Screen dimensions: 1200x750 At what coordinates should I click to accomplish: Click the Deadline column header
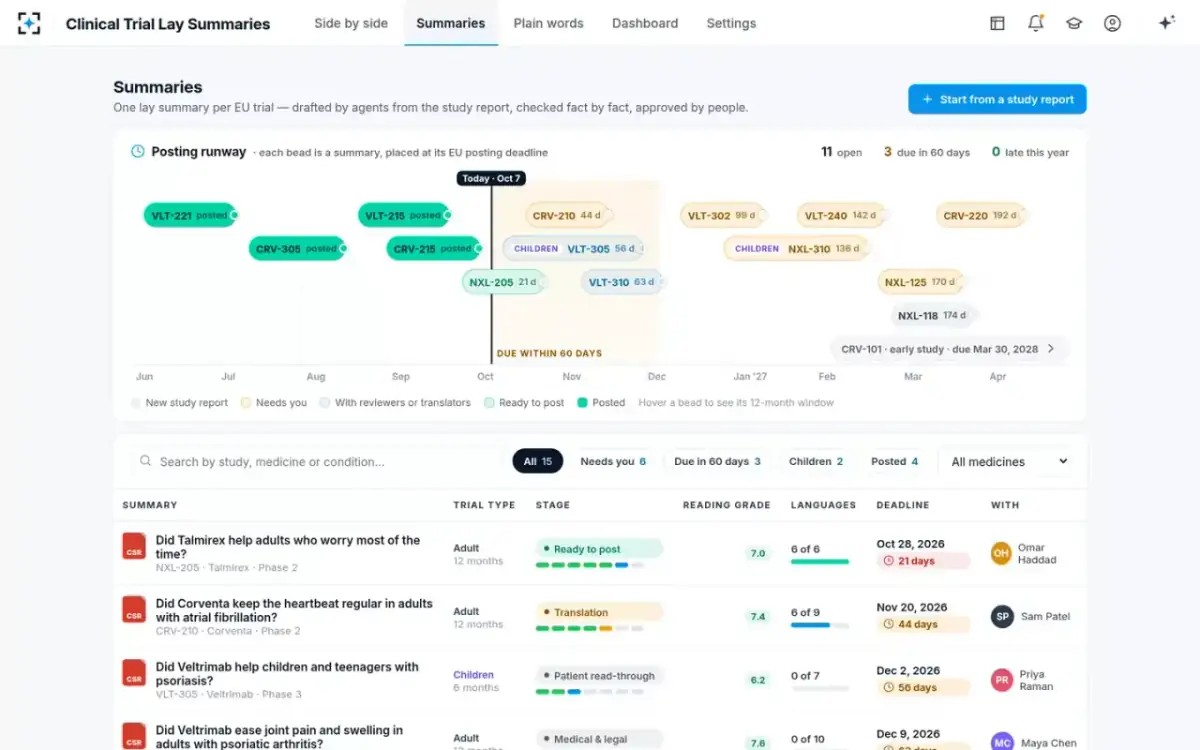coord(903,505)
